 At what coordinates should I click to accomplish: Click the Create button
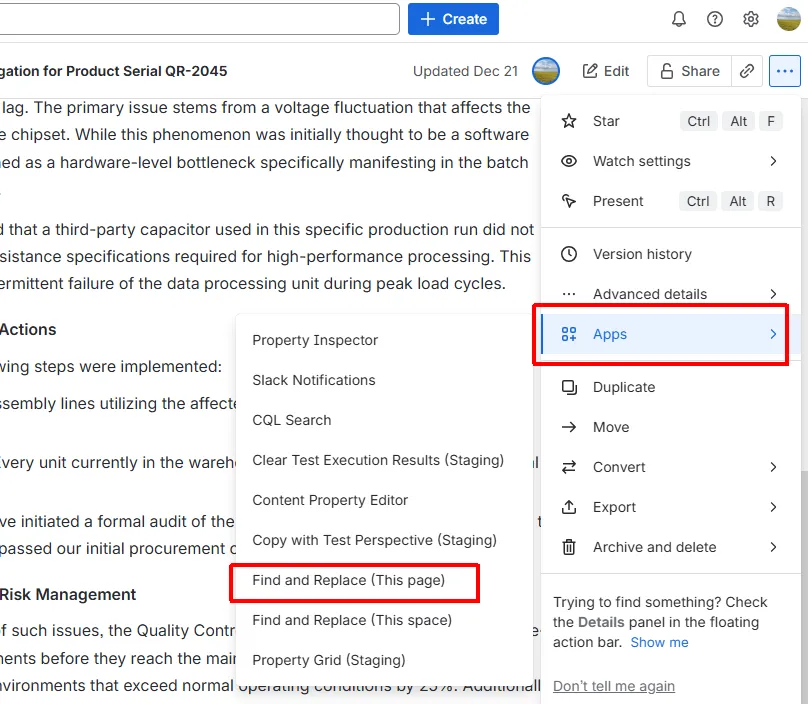pos(453,19)
